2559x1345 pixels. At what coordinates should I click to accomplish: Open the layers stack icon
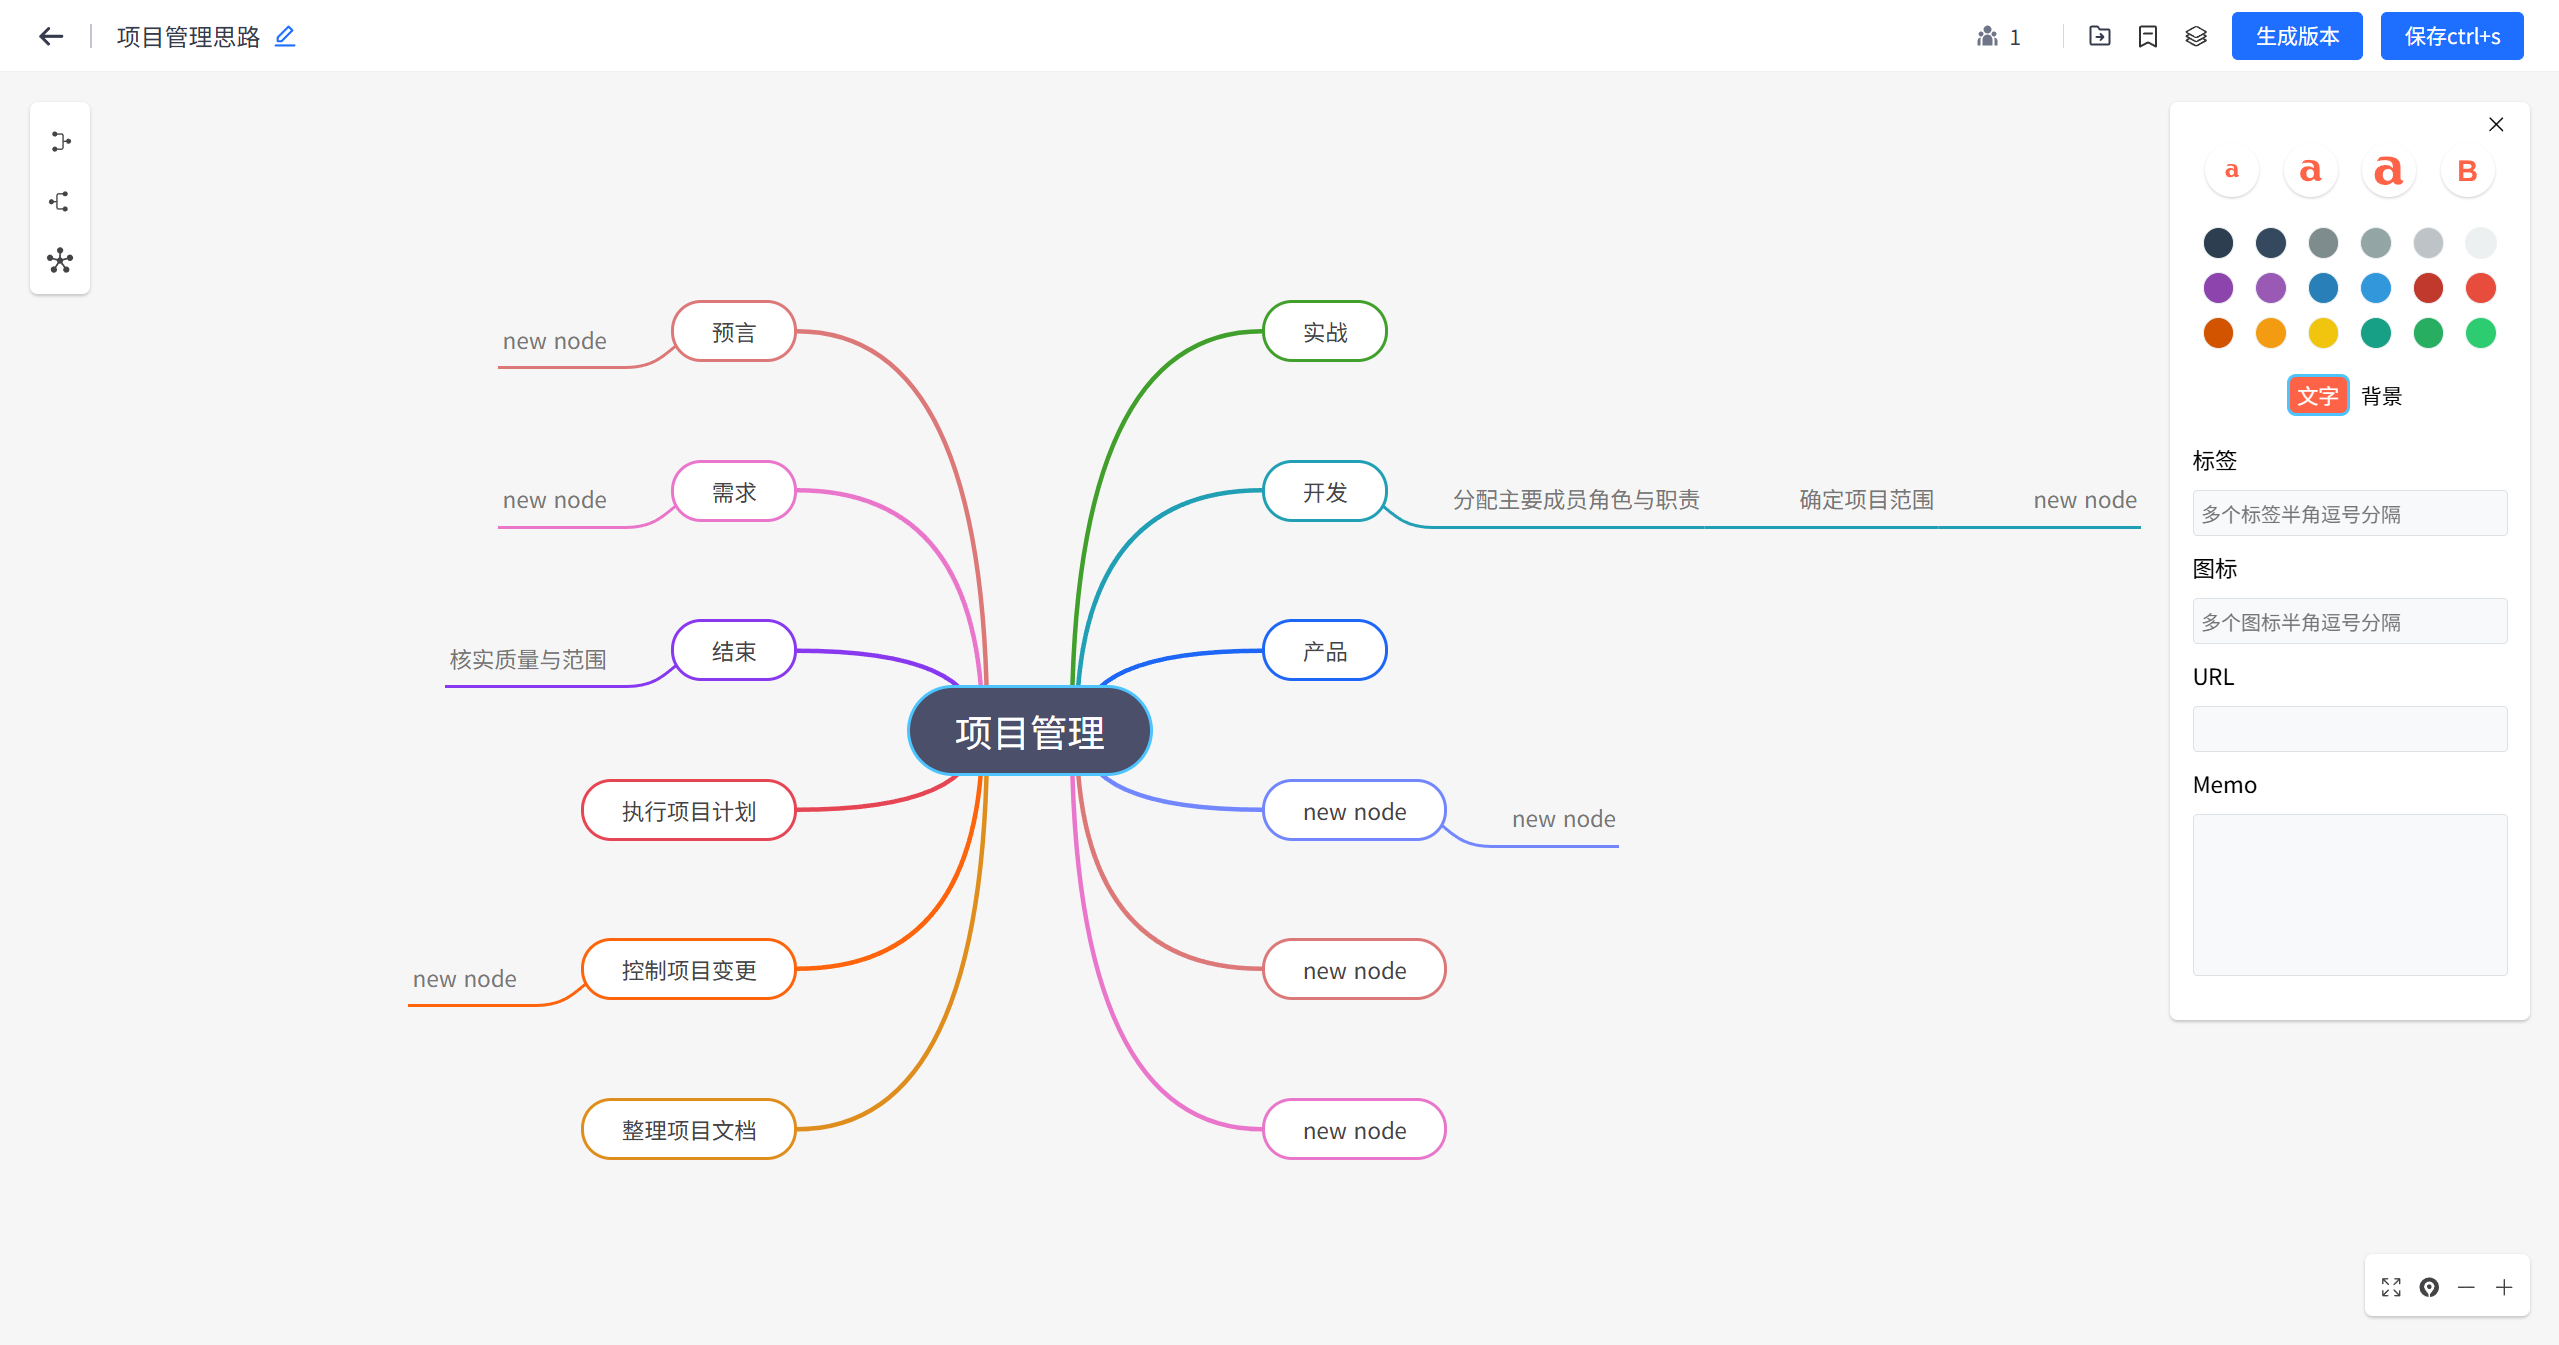coord(2195,36)
